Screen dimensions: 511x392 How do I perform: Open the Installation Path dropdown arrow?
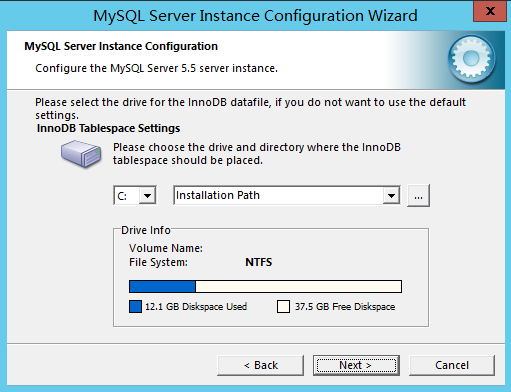(391, 196)
